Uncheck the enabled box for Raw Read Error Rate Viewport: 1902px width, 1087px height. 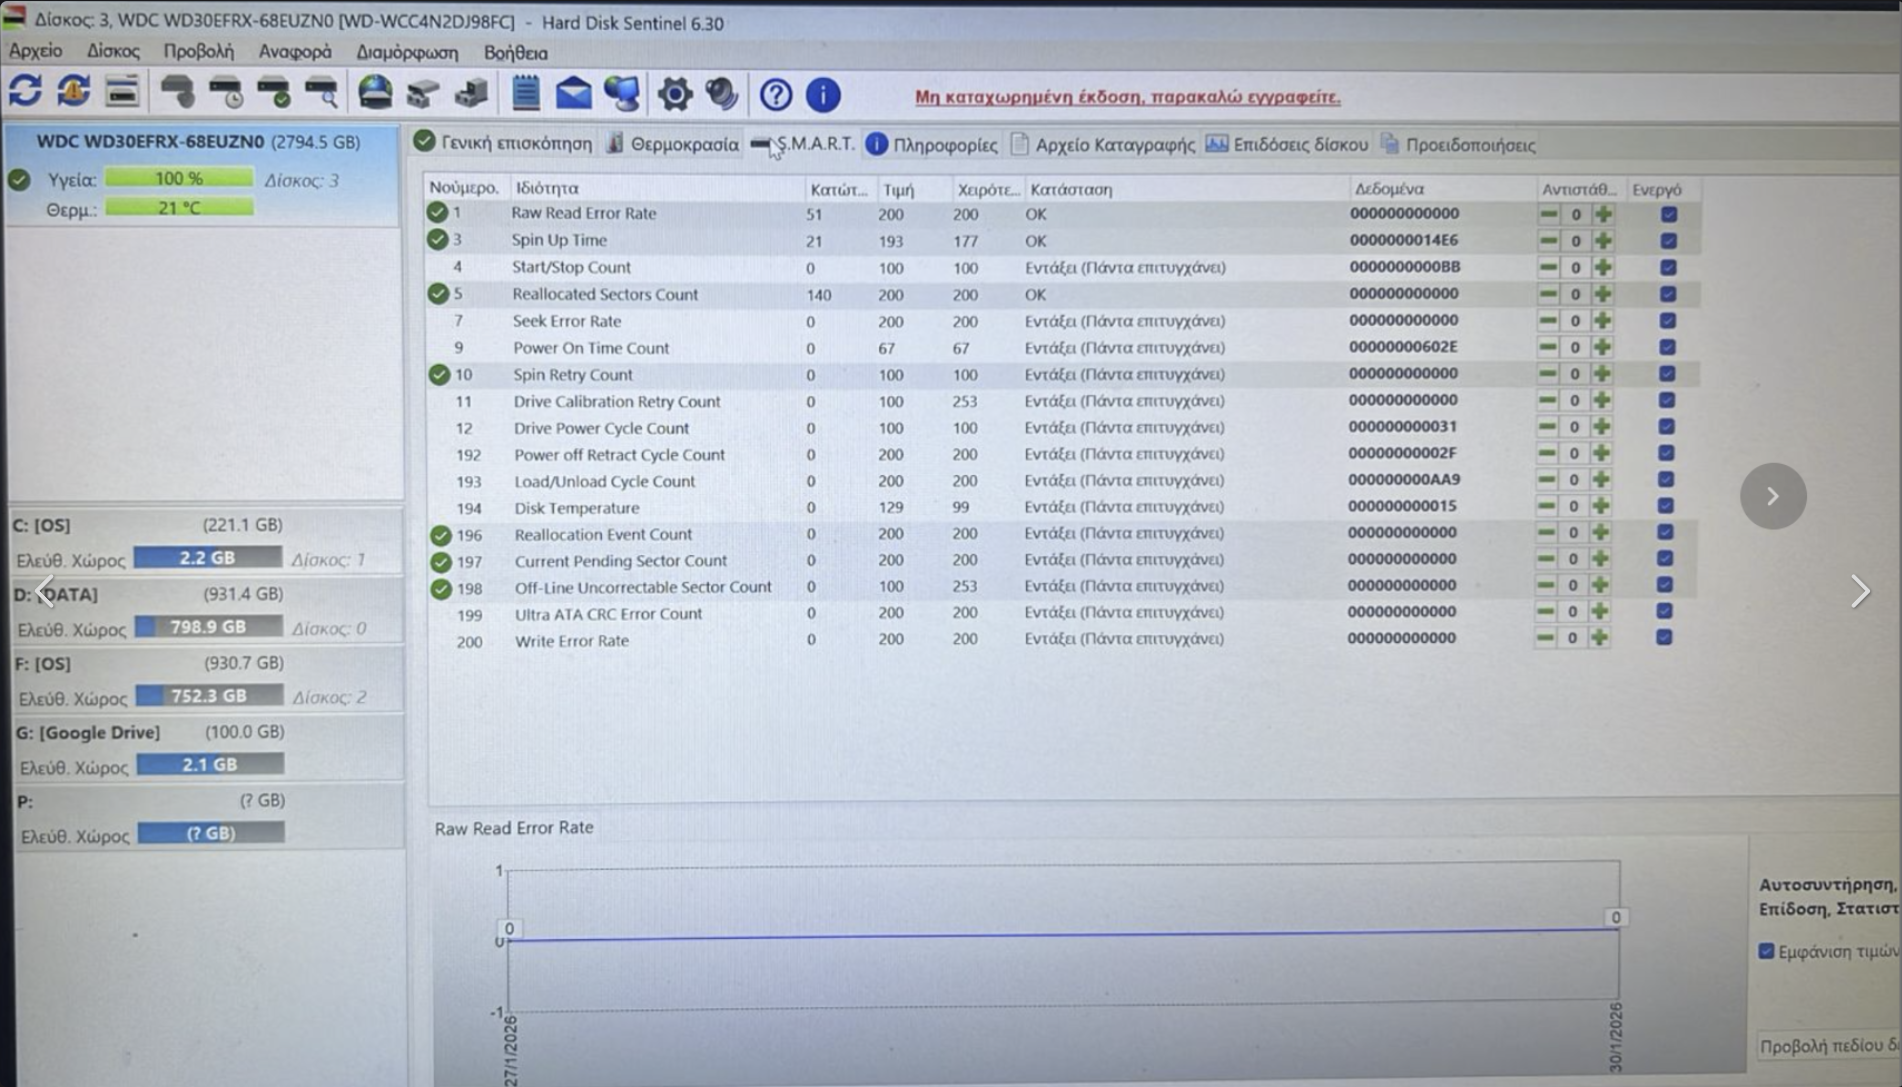pos(1668,214)
